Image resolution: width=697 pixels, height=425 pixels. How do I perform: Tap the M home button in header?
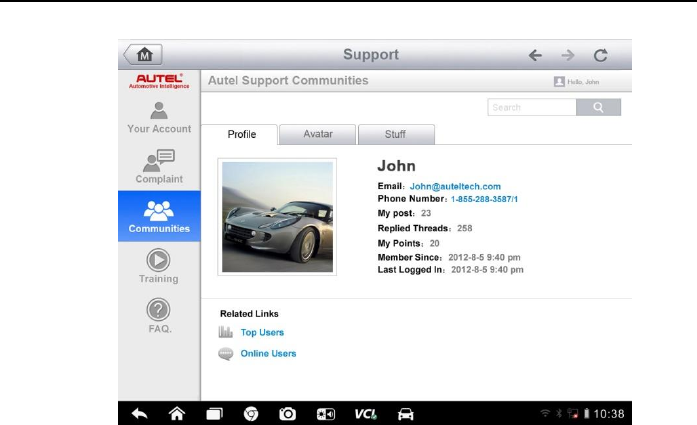143,55
